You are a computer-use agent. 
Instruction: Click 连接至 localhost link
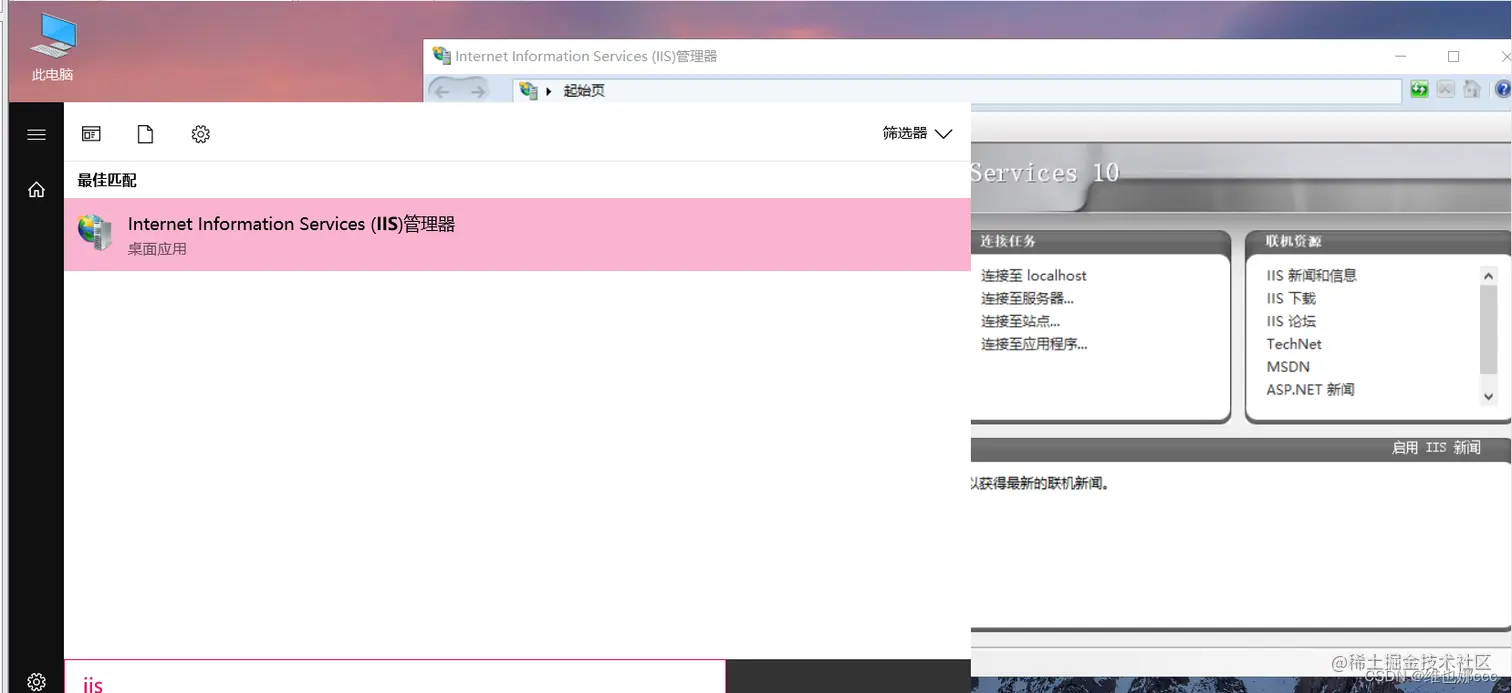1033,275
